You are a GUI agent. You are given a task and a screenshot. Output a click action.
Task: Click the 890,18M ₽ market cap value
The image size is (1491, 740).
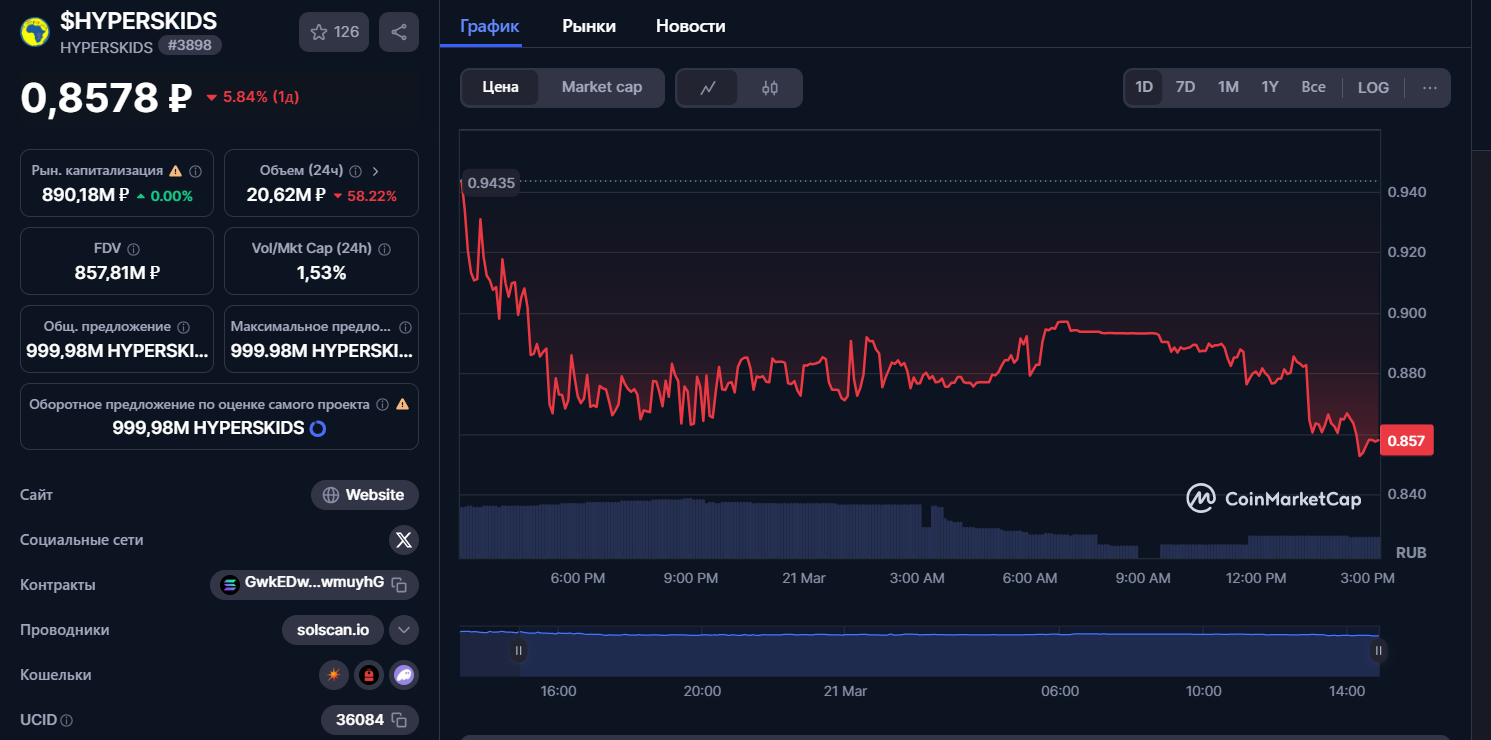point(85,195)
